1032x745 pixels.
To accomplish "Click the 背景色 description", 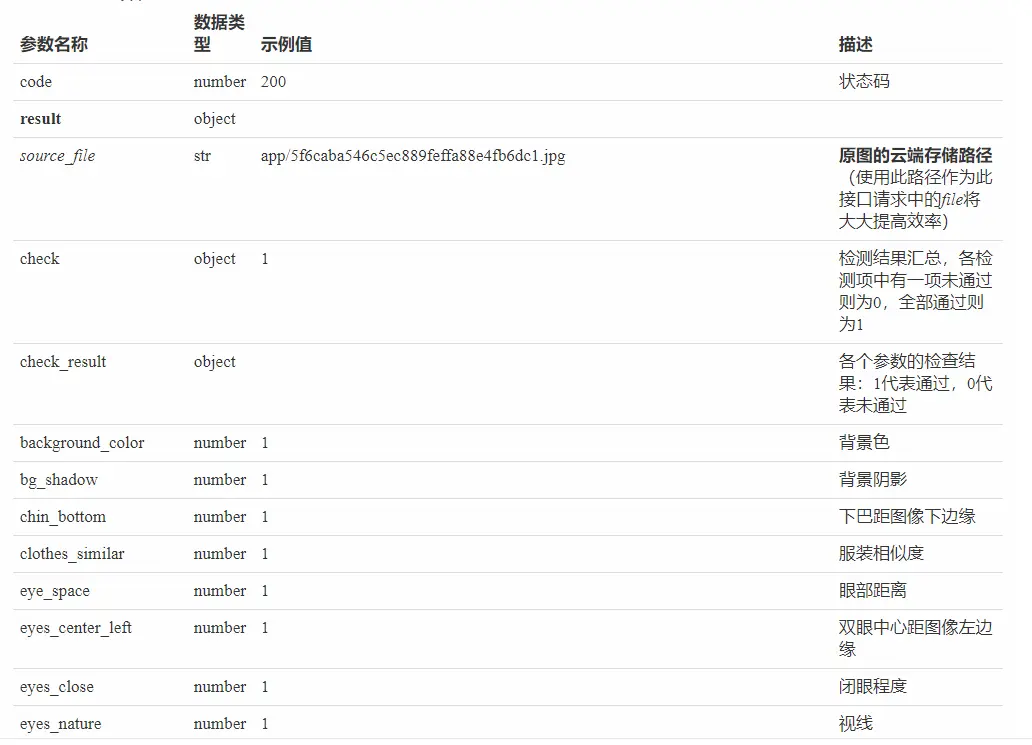I will 864,442.
